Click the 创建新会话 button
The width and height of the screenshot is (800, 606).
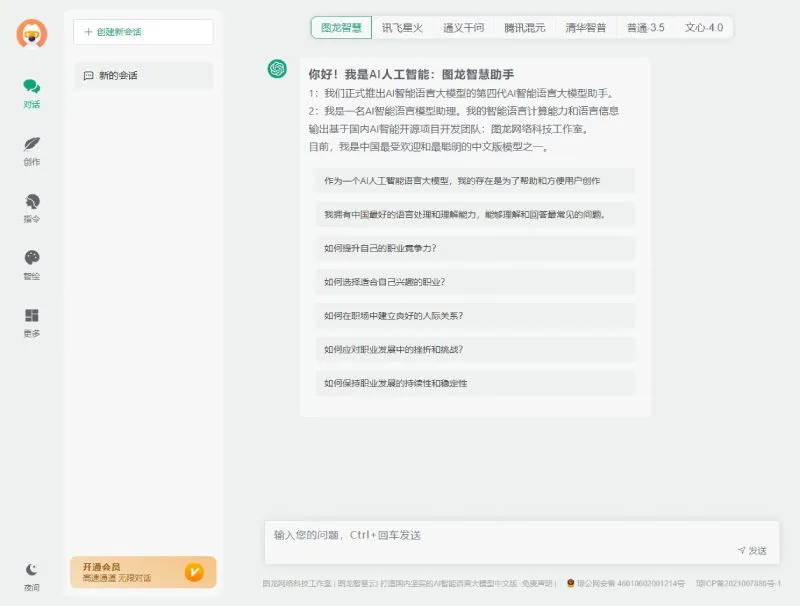pos(143,32)
